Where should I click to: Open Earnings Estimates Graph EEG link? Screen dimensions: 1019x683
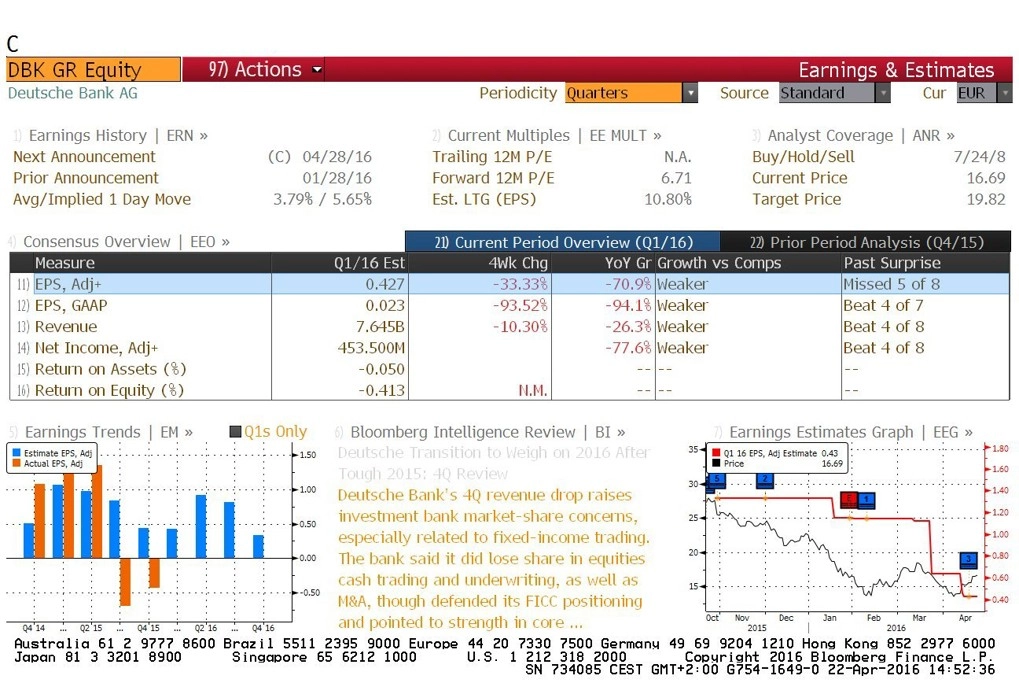[851, 432]
